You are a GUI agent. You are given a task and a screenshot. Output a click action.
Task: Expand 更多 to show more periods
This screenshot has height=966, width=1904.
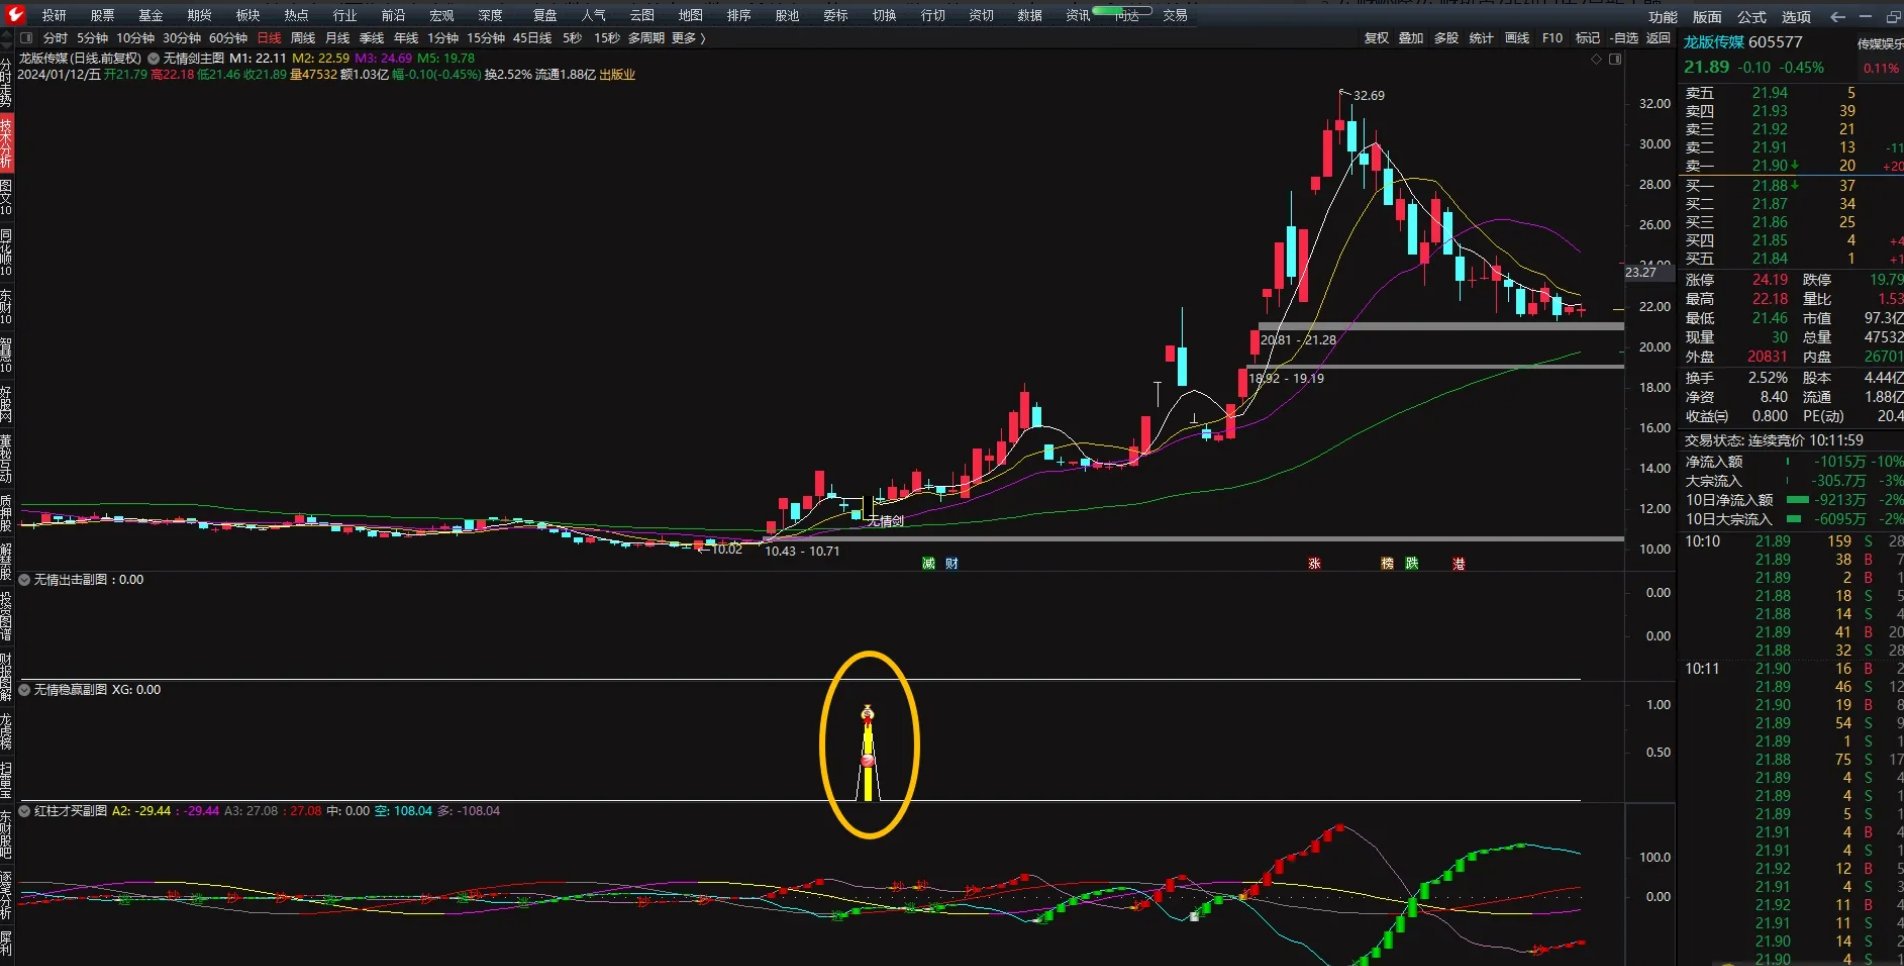687,38
